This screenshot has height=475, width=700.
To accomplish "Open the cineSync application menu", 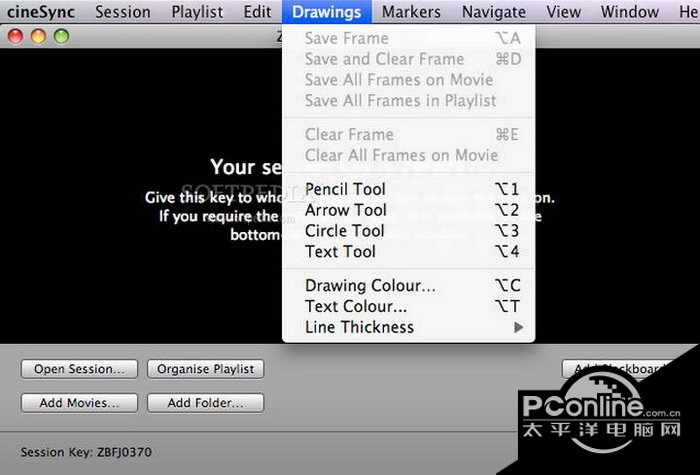I will click(x=41, y=12).
